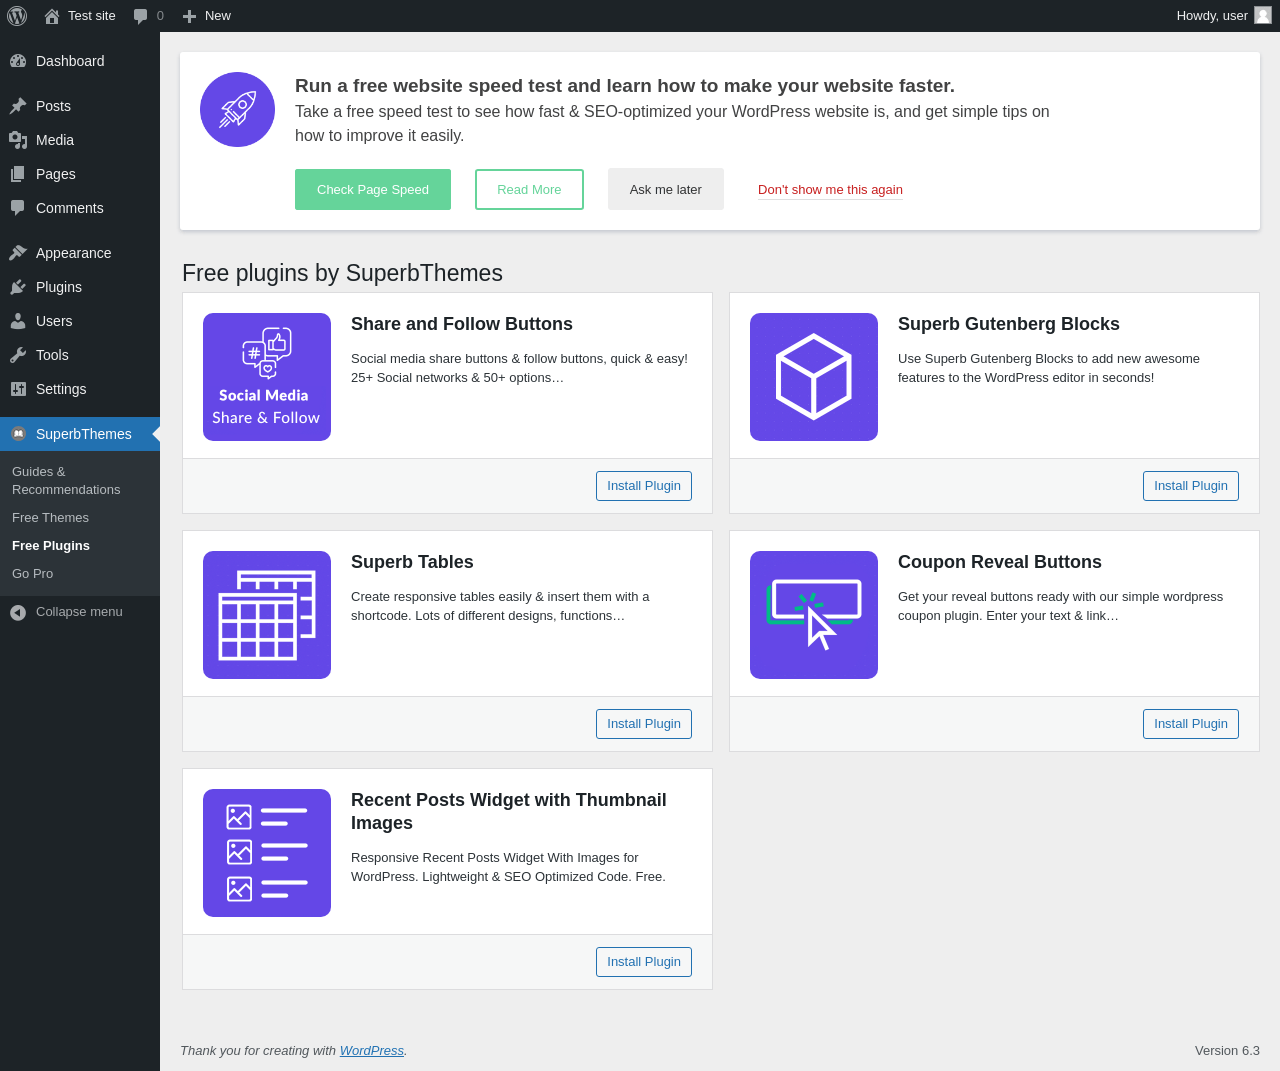The width and height of the screenshot is (1280, 1071).
Task: Go to the Free Themes submenu
Action: tap(50, 518)
